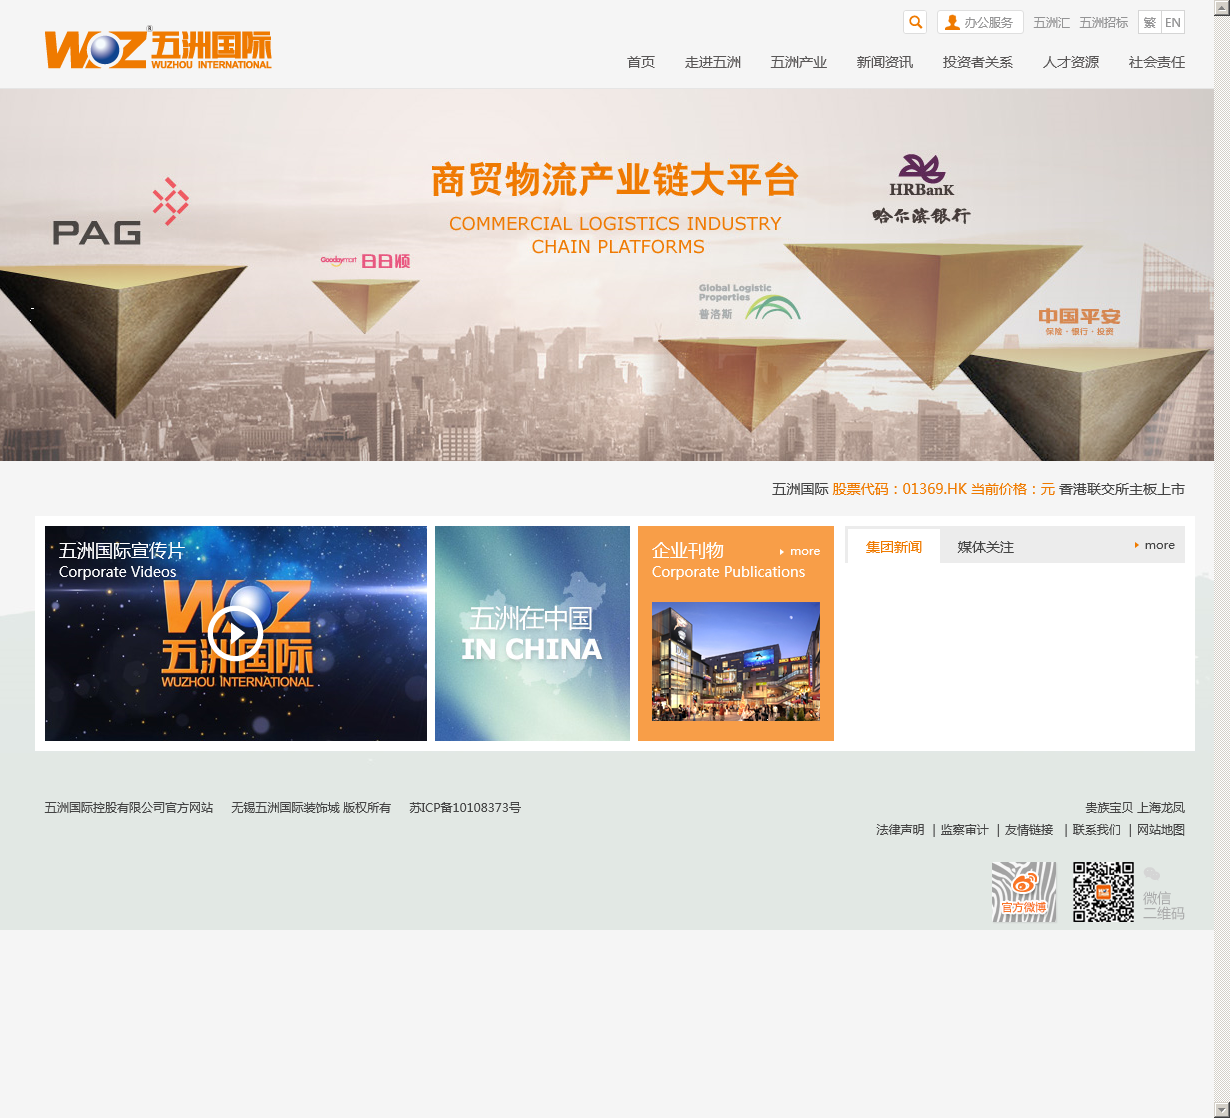Click more link in news panel

[x=1155, y=545]
